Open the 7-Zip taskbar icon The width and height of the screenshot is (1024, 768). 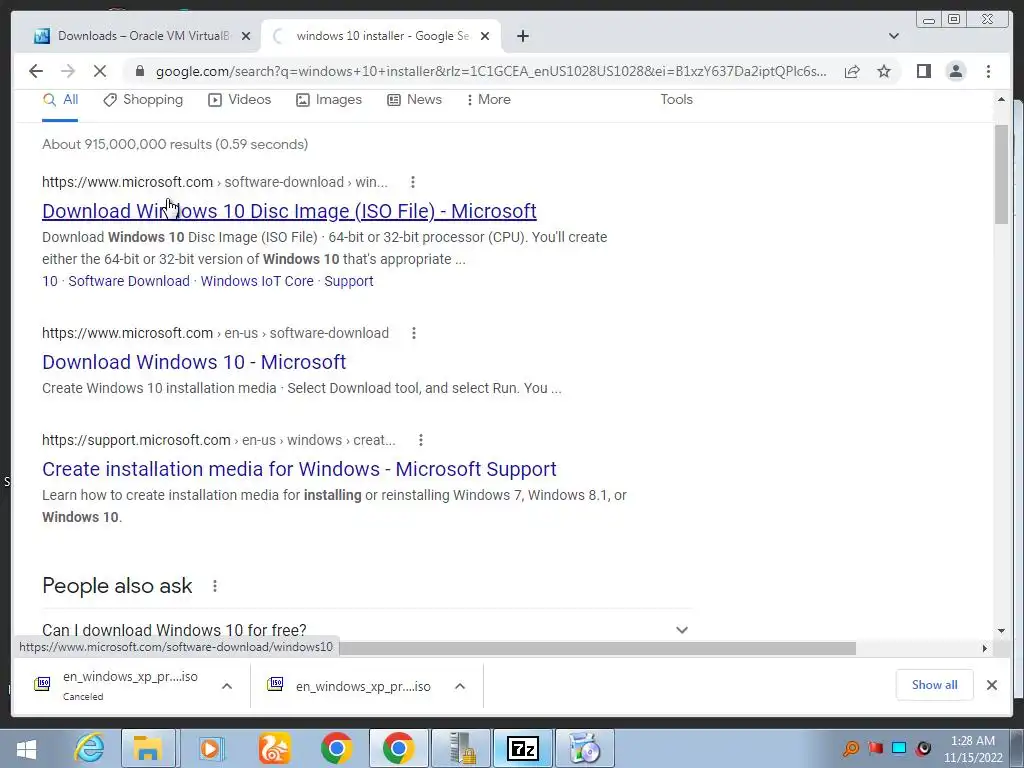pos(523,748)
